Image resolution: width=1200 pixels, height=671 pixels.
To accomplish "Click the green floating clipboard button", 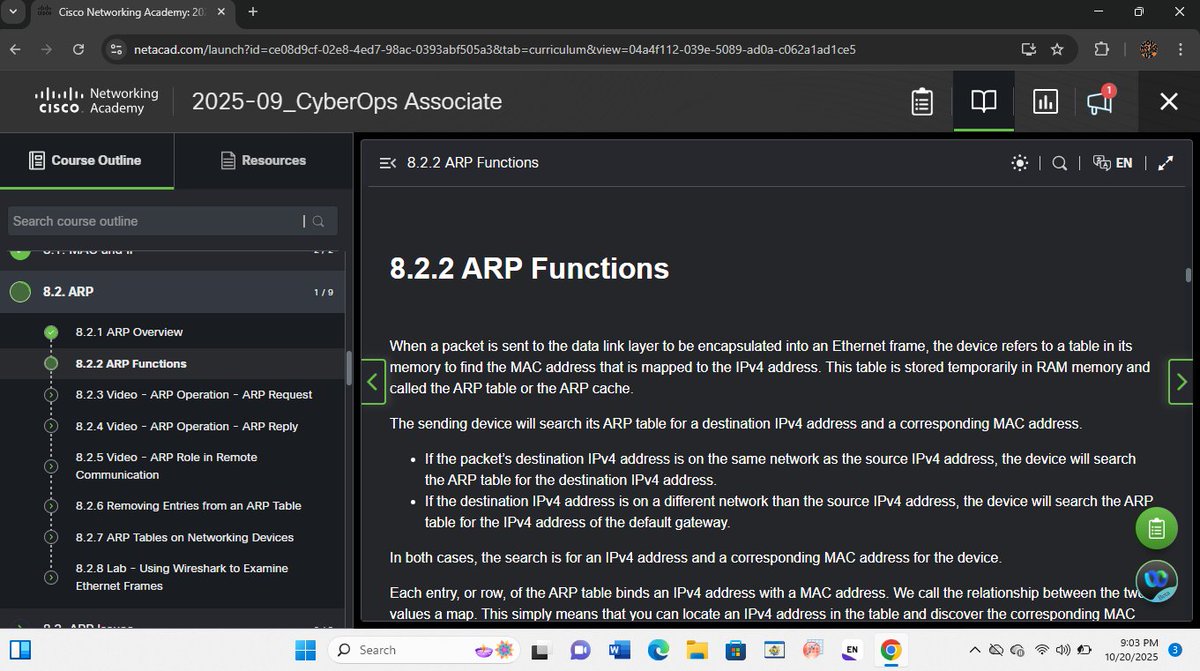I will (x=1156, y=528).
